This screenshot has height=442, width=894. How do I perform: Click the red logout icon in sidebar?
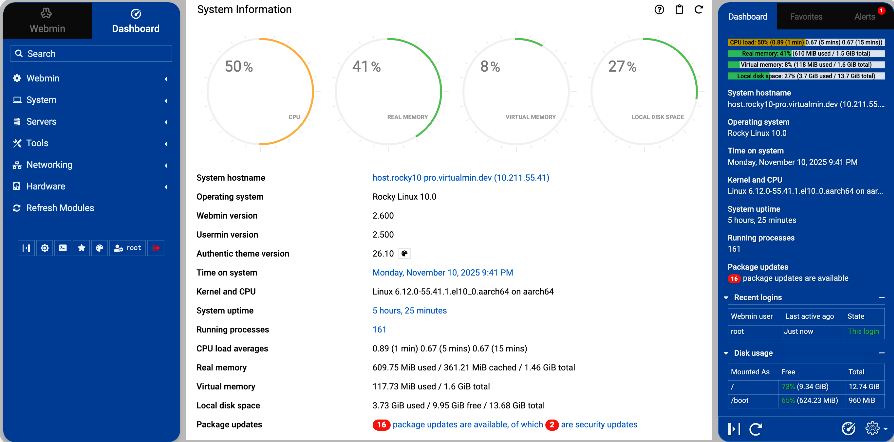[156, 247]
